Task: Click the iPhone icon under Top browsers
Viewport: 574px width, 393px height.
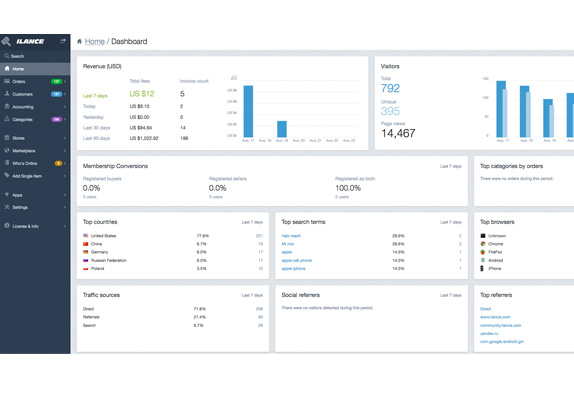Action: [482, 268]
